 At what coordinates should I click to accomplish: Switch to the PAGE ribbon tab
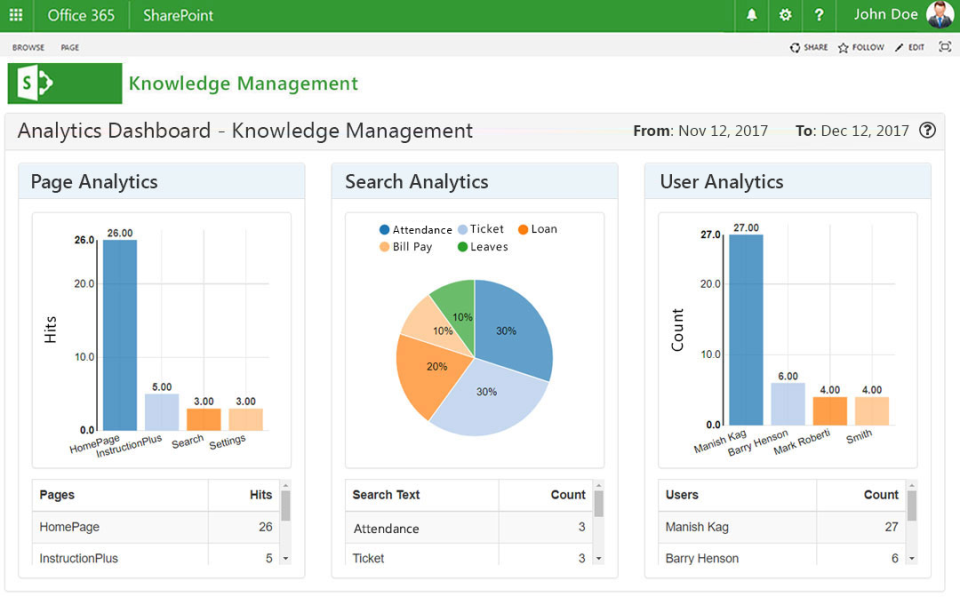point(69,46)
